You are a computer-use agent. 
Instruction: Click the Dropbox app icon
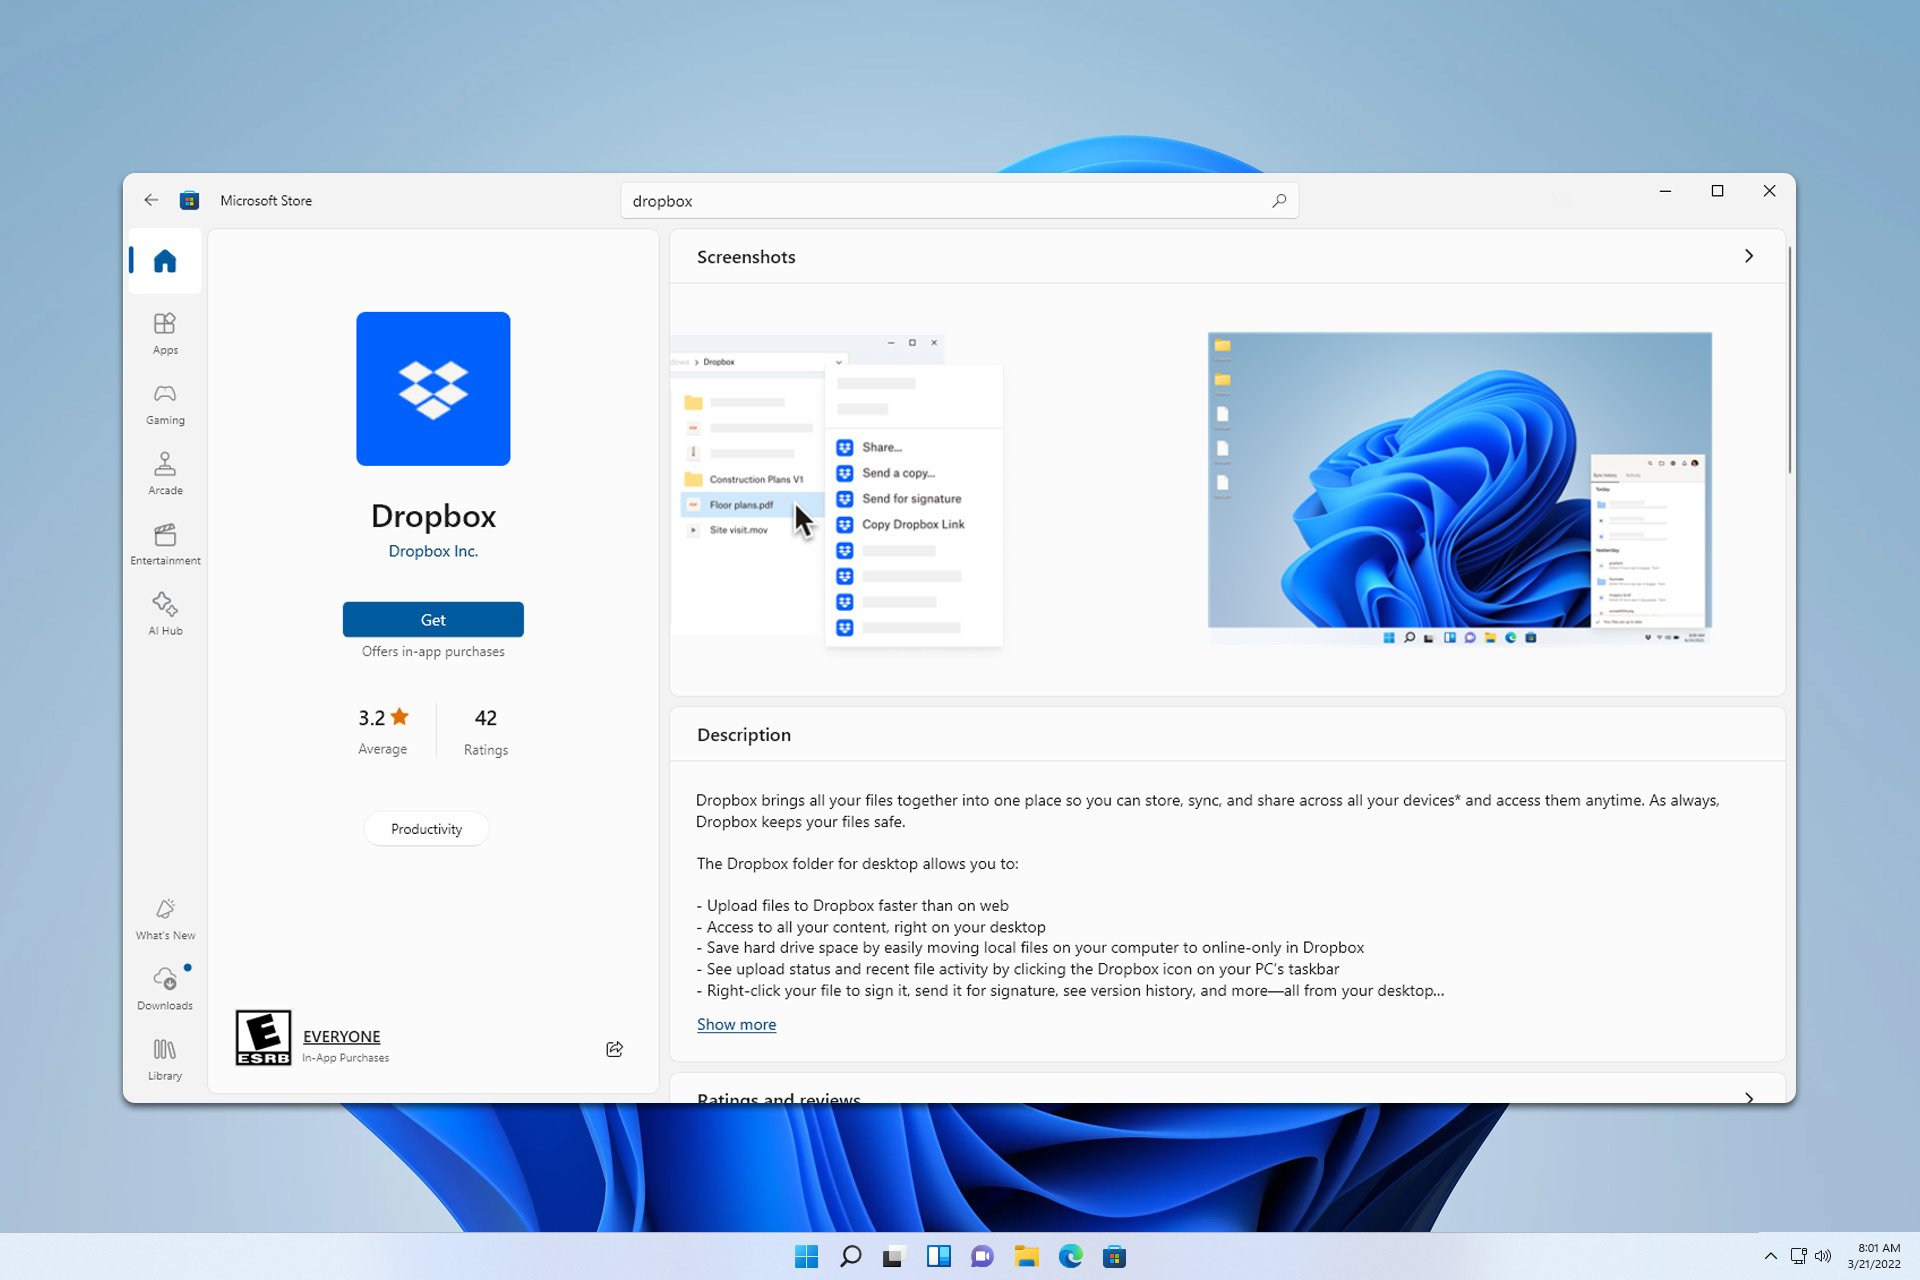(x=431, y=387)
